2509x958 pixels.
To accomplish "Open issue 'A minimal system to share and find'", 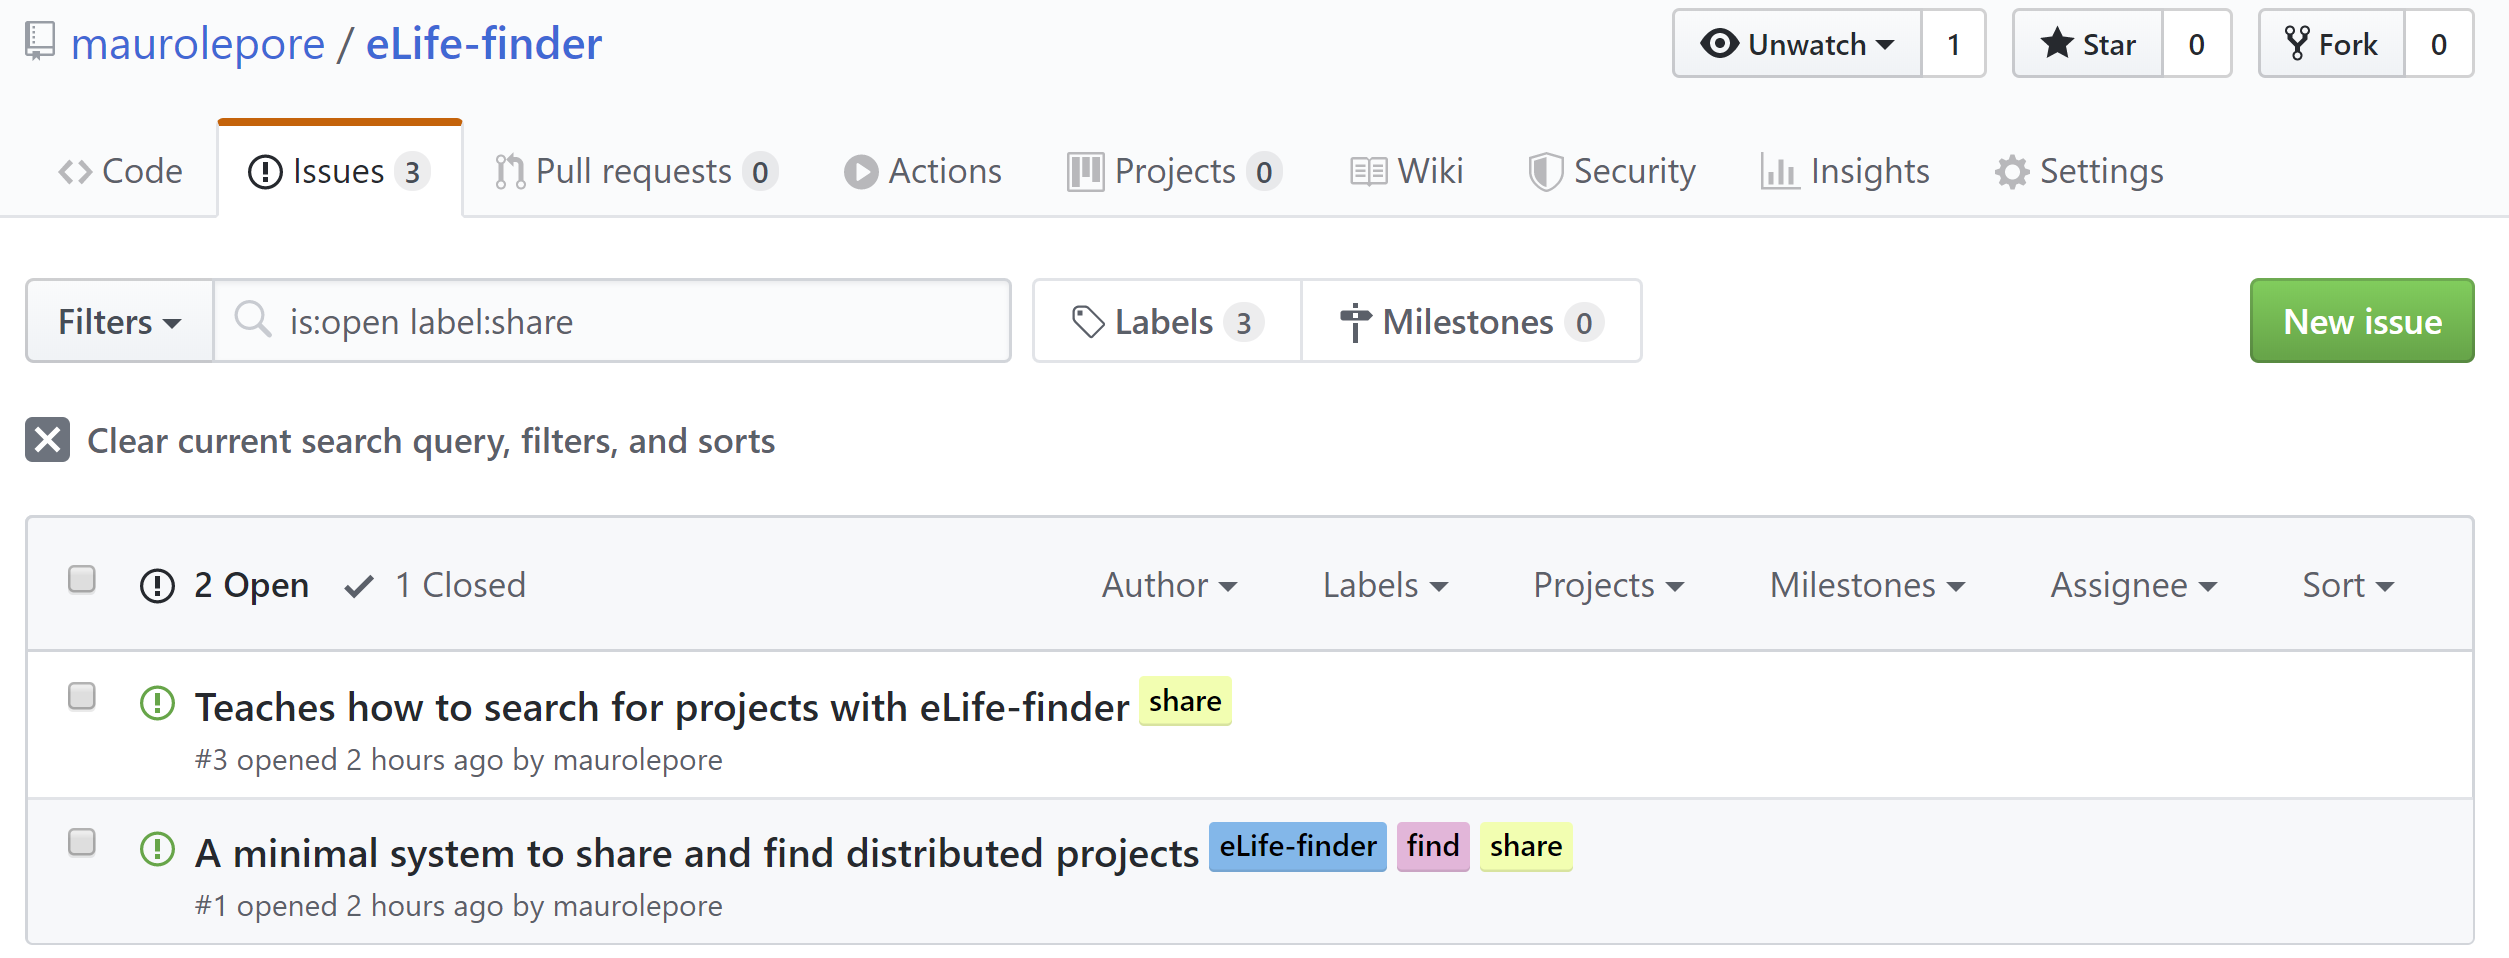I will point(697,853).
